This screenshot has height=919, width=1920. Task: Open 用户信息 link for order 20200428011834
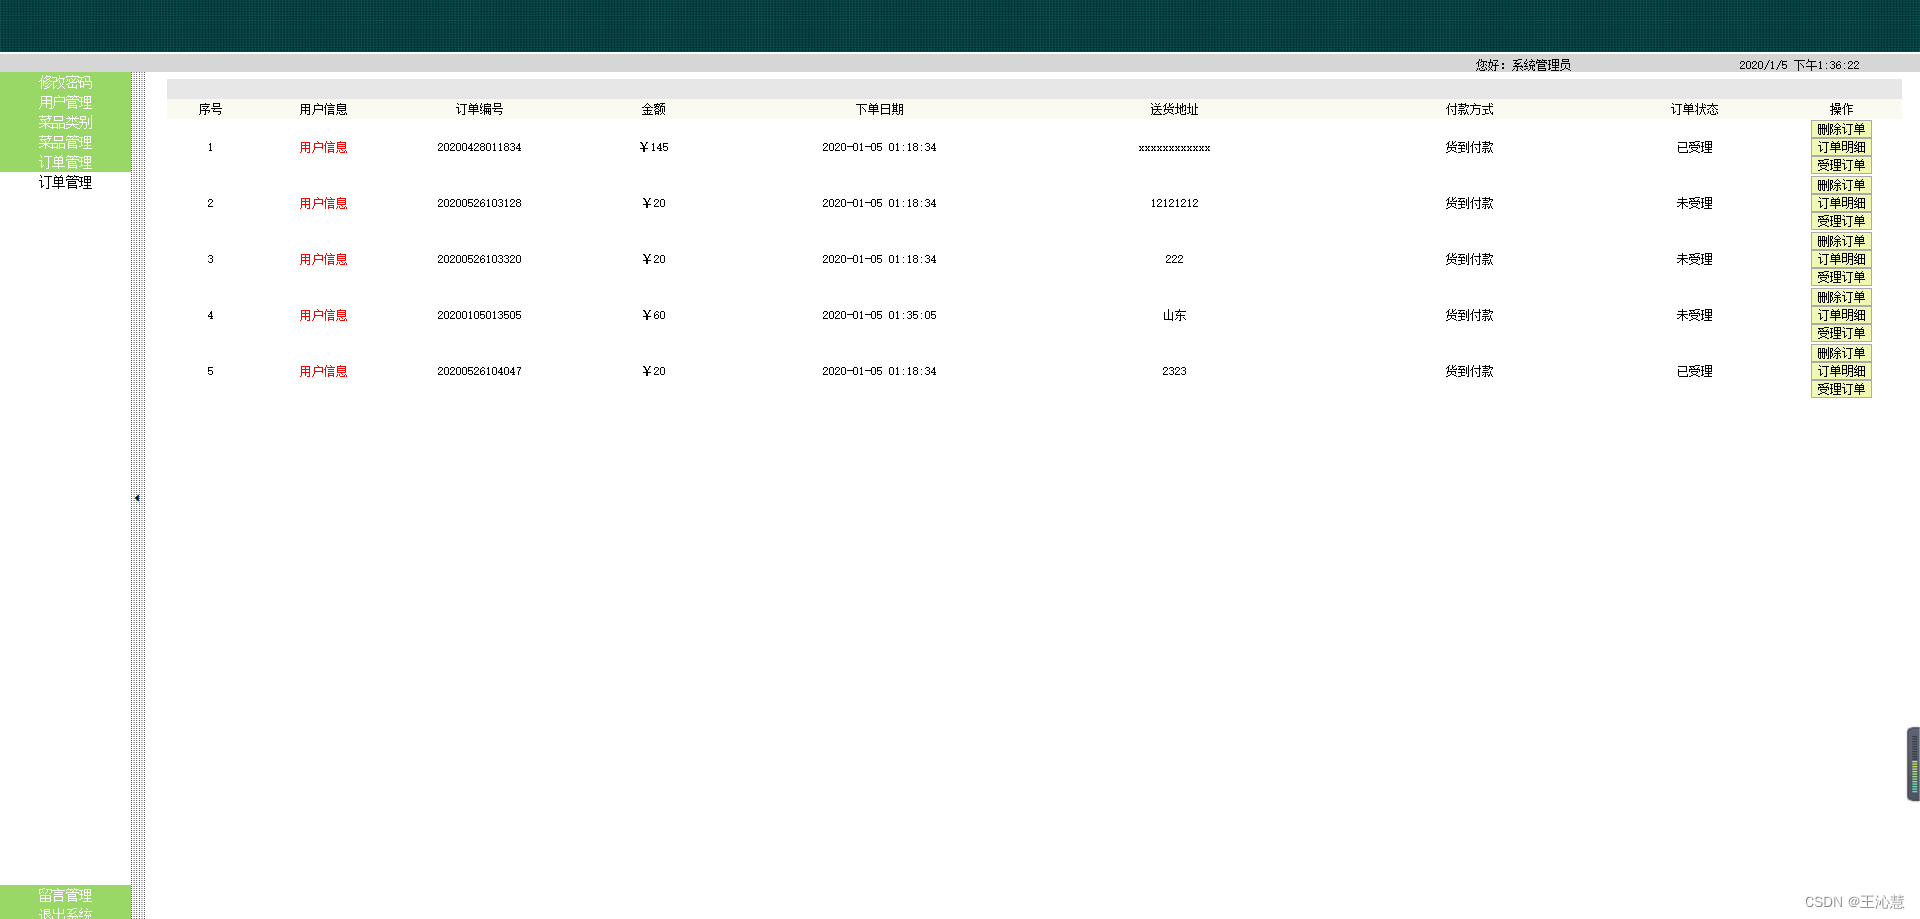coord(323,147)
